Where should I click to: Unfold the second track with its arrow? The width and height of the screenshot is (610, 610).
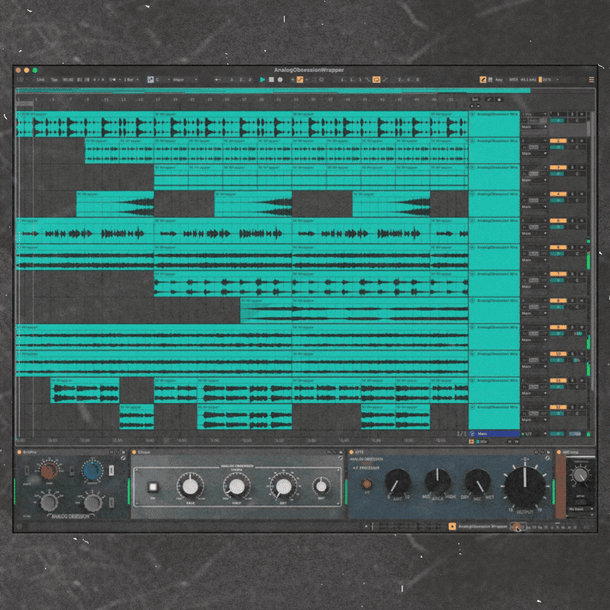[473, 141]
